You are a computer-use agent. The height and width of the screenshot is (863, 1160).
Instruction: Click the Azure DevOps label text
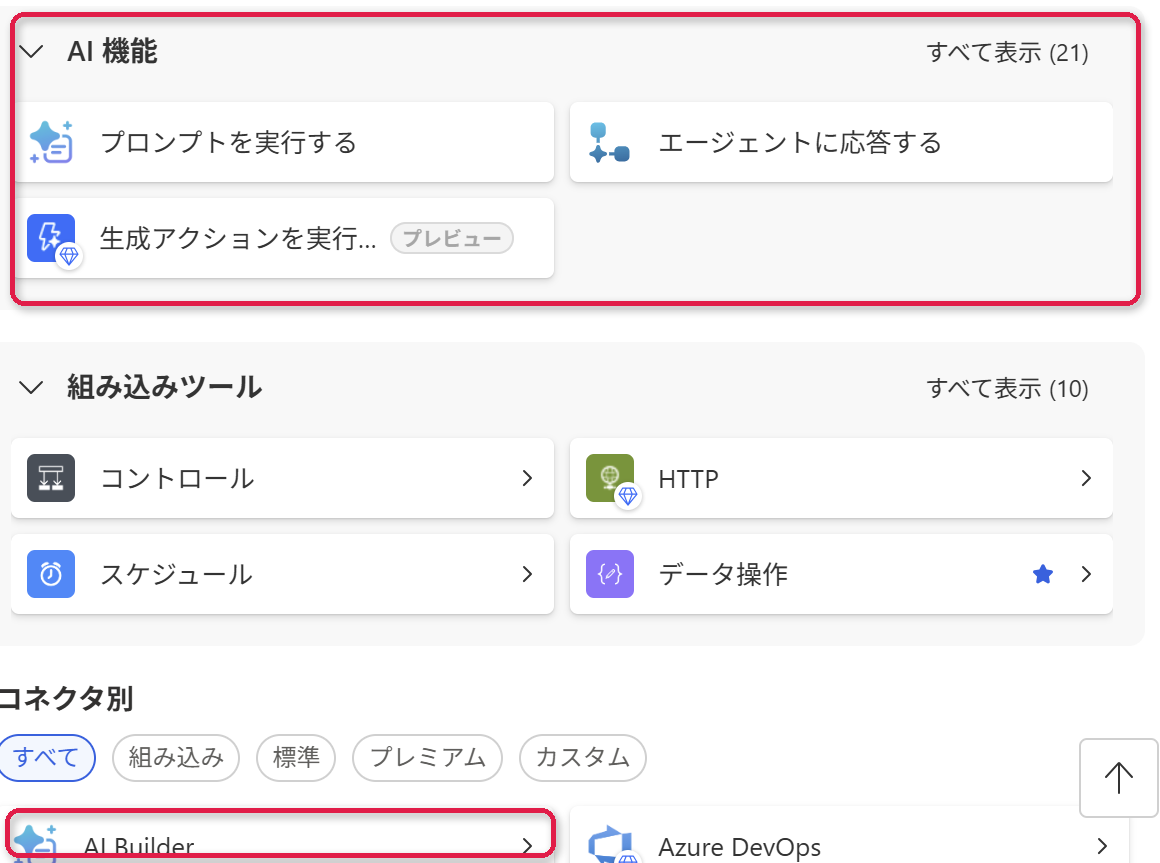pos(740,847)
